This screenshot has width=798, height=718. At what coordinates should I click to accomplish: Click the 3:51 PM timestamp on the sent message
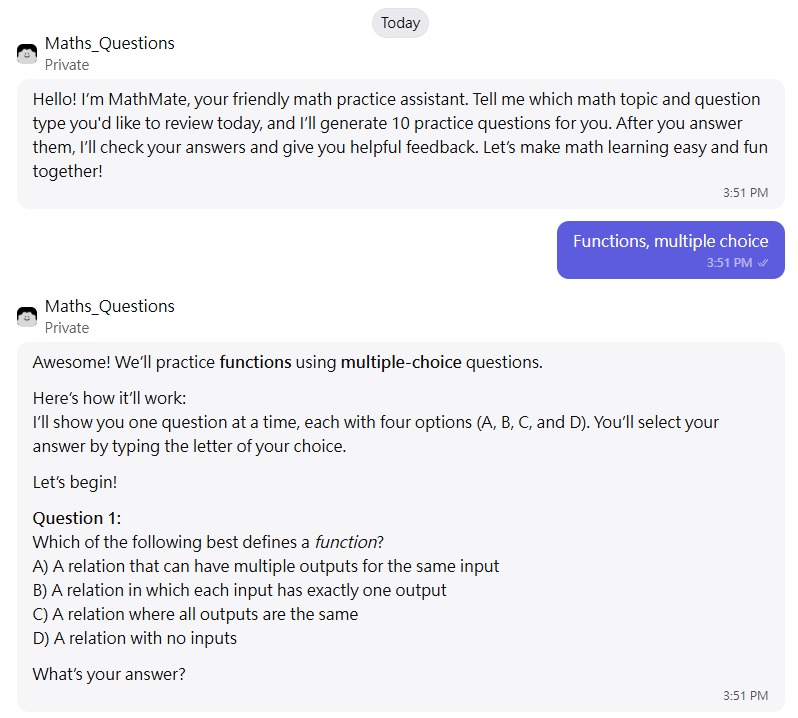pyautogui.click(x=729, y=263)
